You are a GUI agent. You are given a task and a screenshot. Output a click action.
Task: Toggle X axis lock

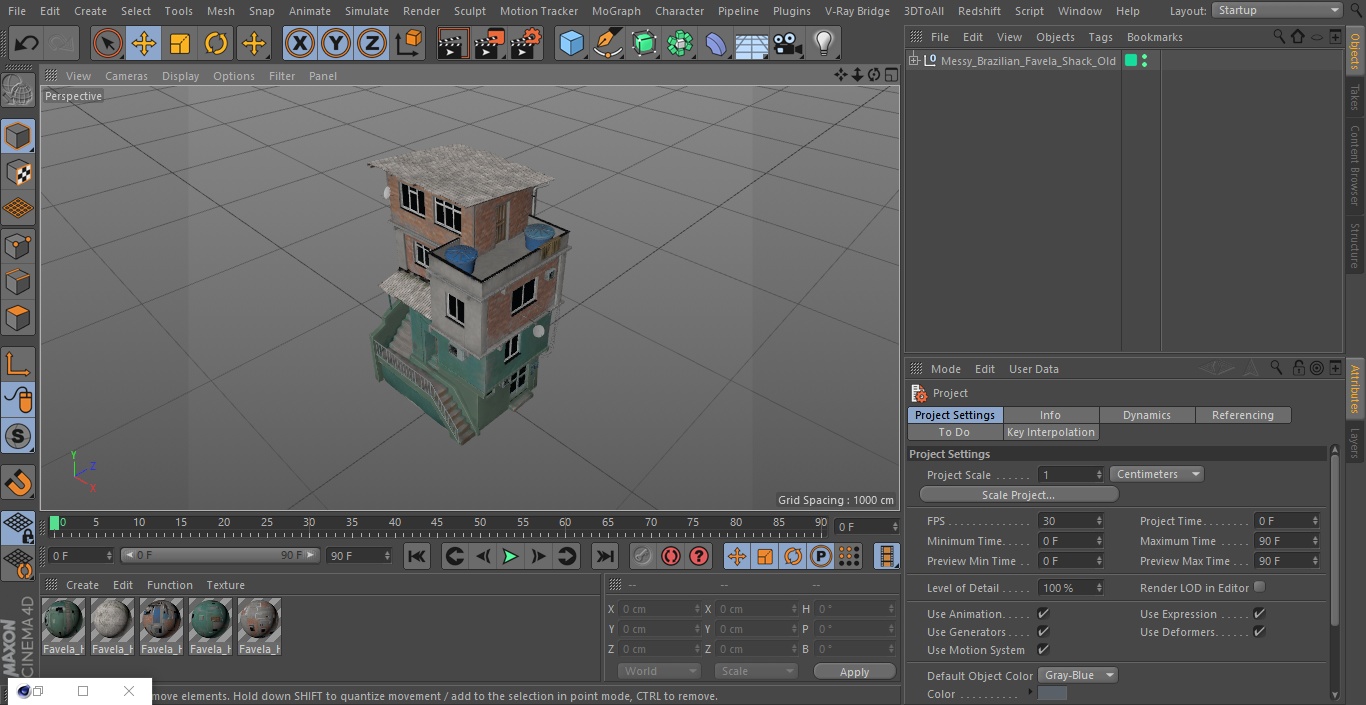coord(299,43)
